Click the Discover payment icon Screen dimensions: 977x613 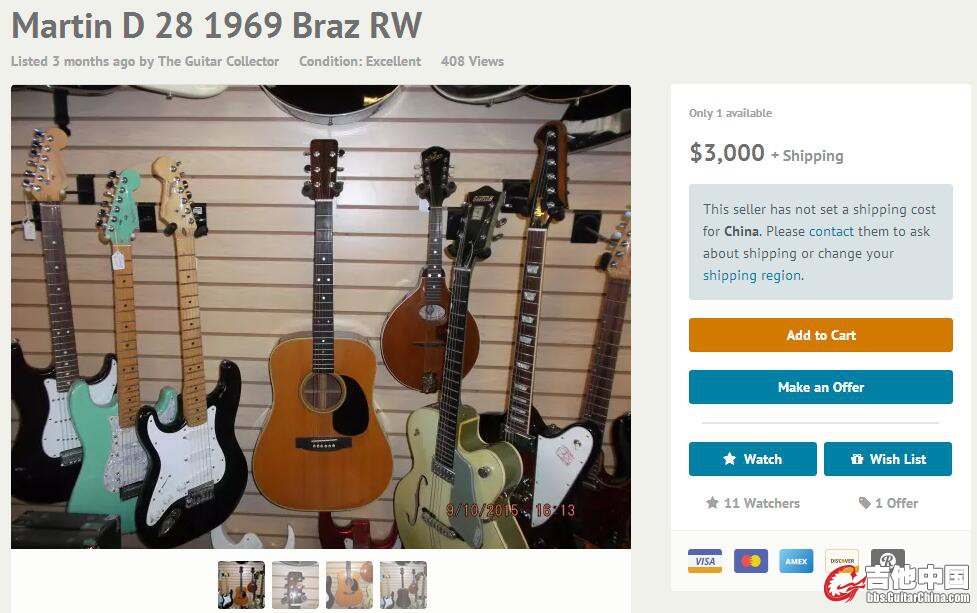[842, 560]
